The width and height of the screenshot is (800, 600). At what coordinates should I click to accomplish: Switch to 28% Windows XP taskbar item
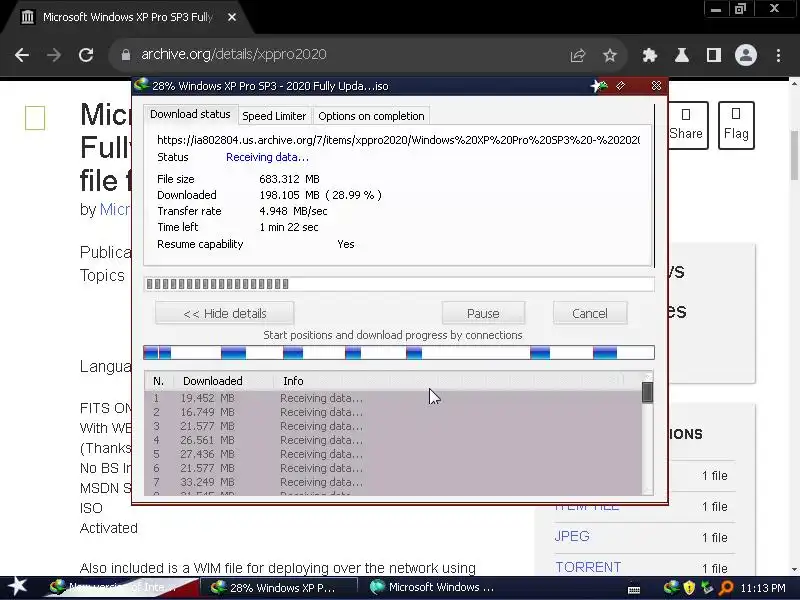(x=278, y=588)
